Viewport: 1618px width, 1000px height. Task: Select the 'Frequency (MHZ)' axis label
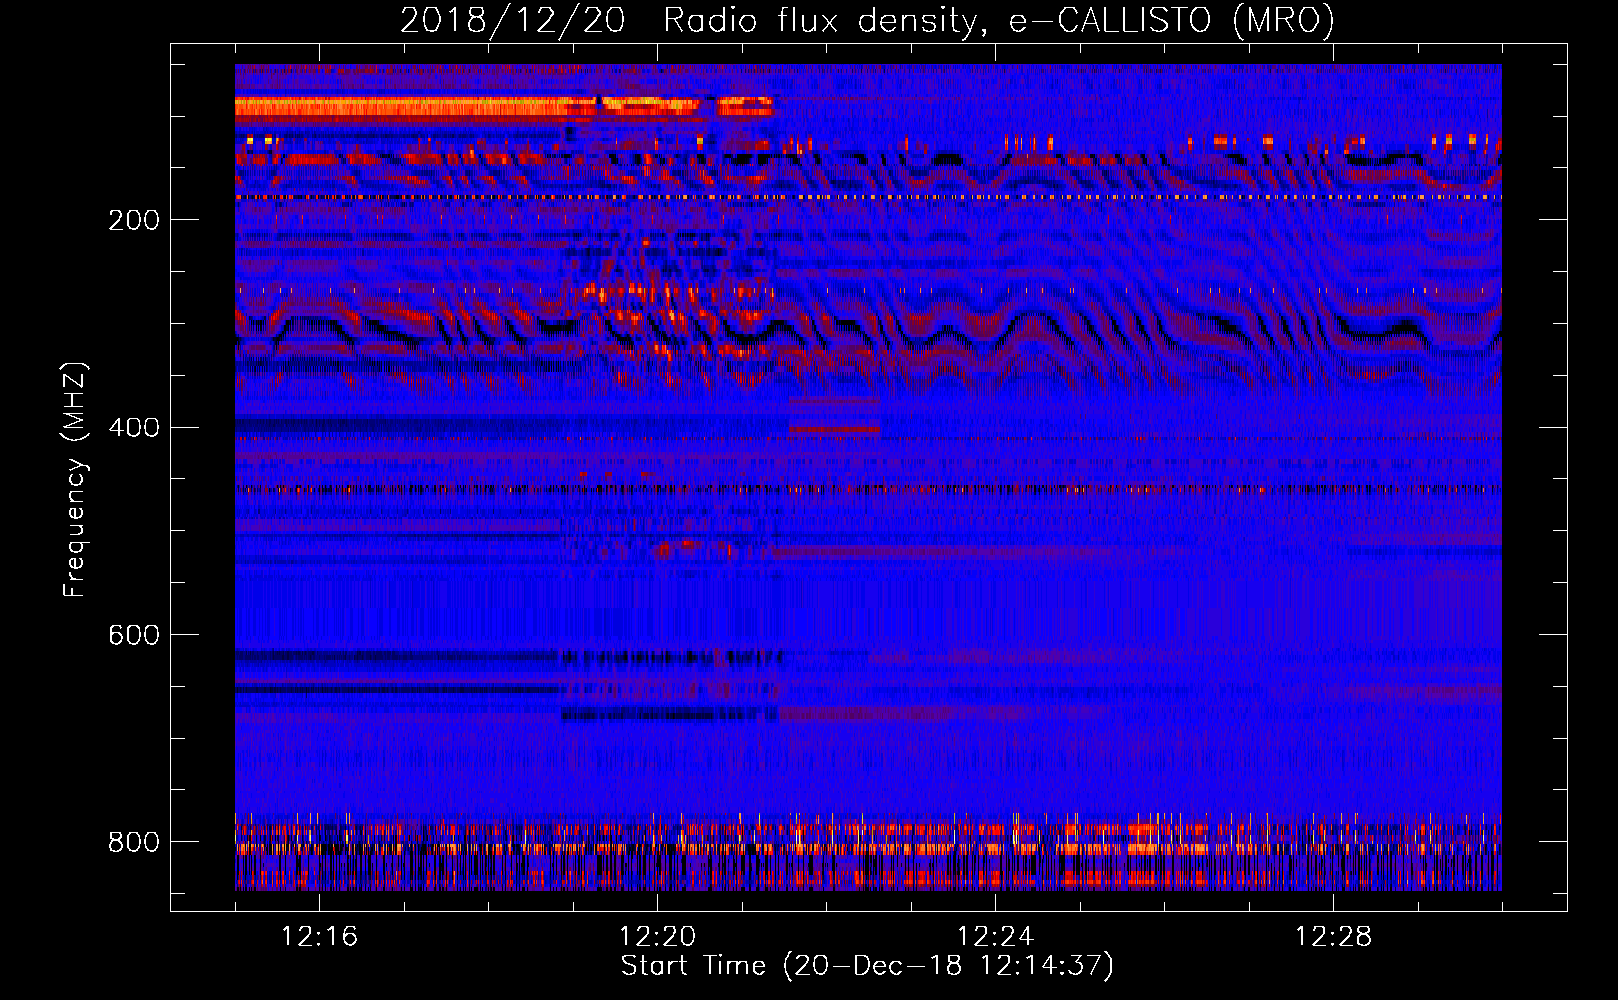click(75, 479)
